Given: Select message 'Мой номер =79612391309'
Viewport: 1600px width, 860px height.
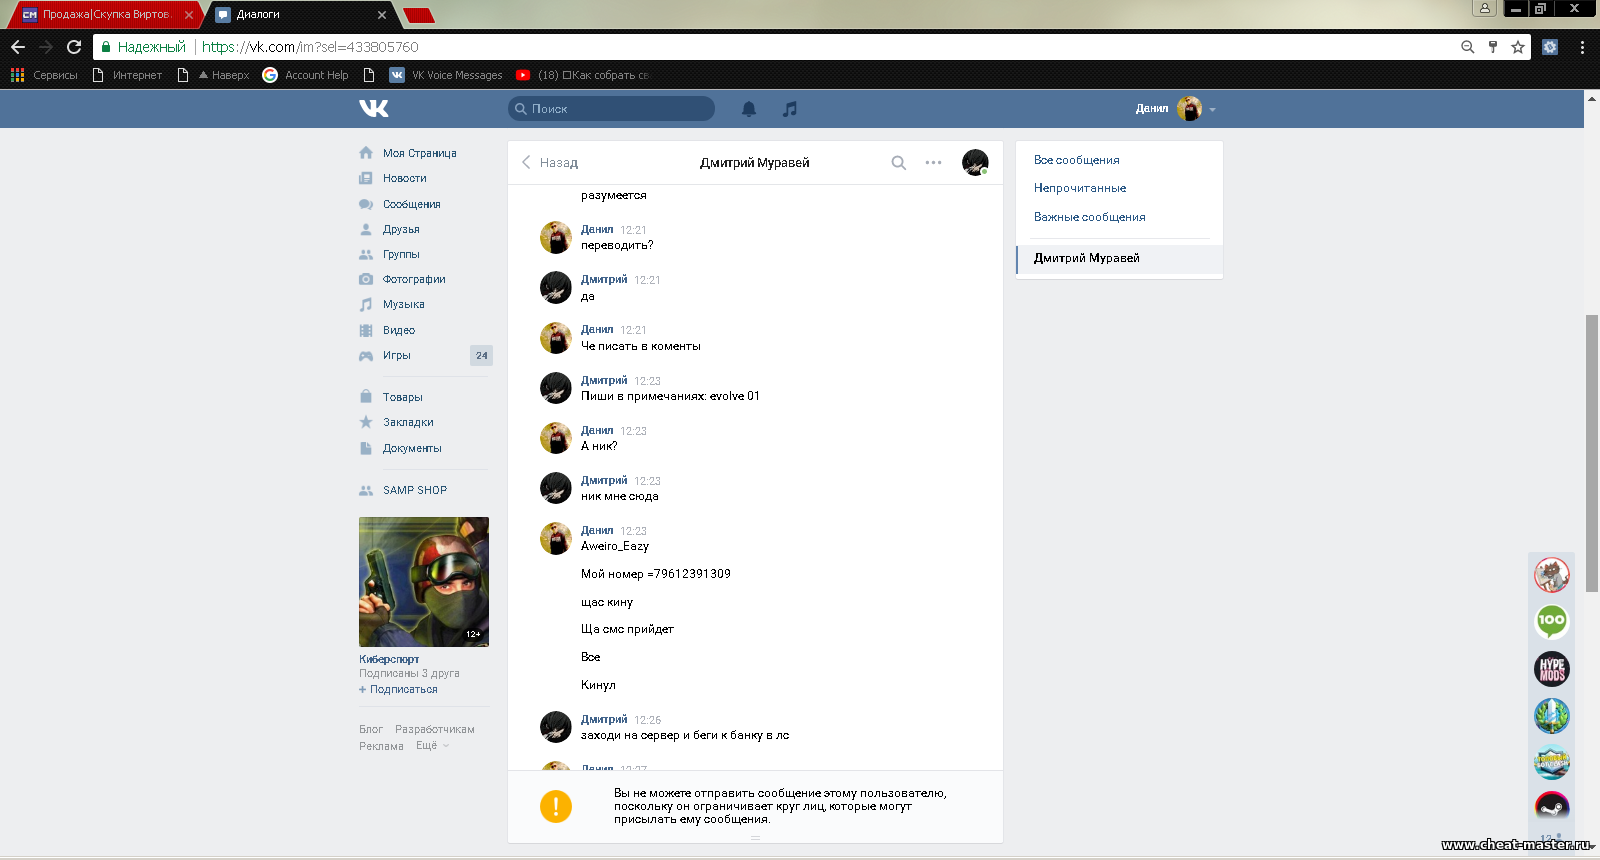Looking at the screenshot, I should (656, 574).
